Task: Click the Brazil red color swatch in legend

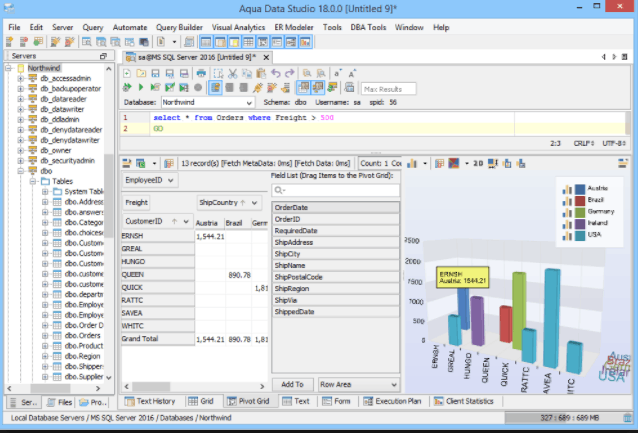Action: [x=580, y=200]
